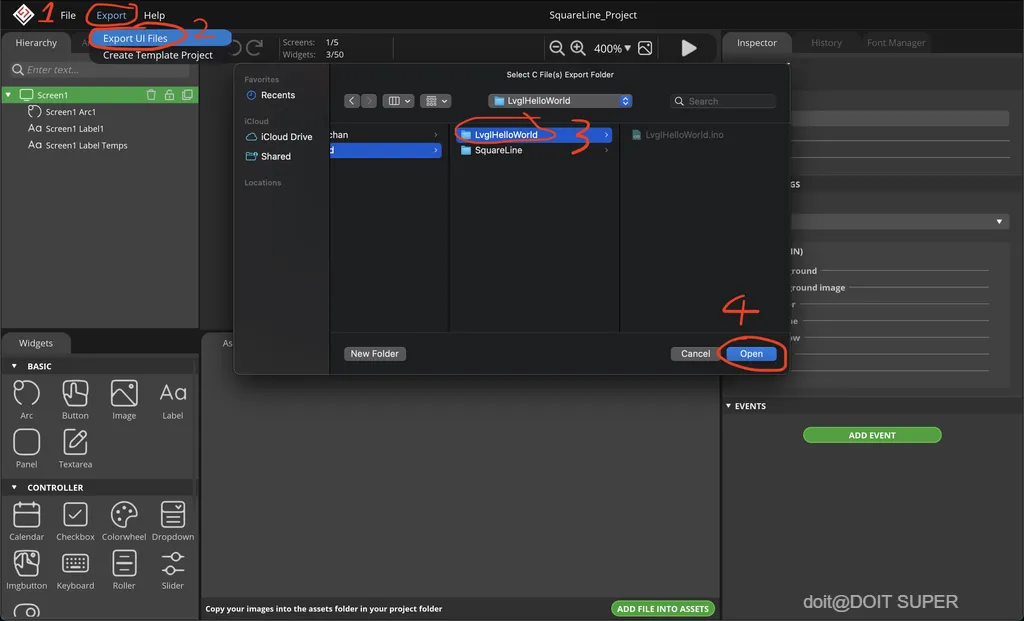Delete Screen1 using the trash icon
Viewport: 1024px width, 621px height.
151,95
